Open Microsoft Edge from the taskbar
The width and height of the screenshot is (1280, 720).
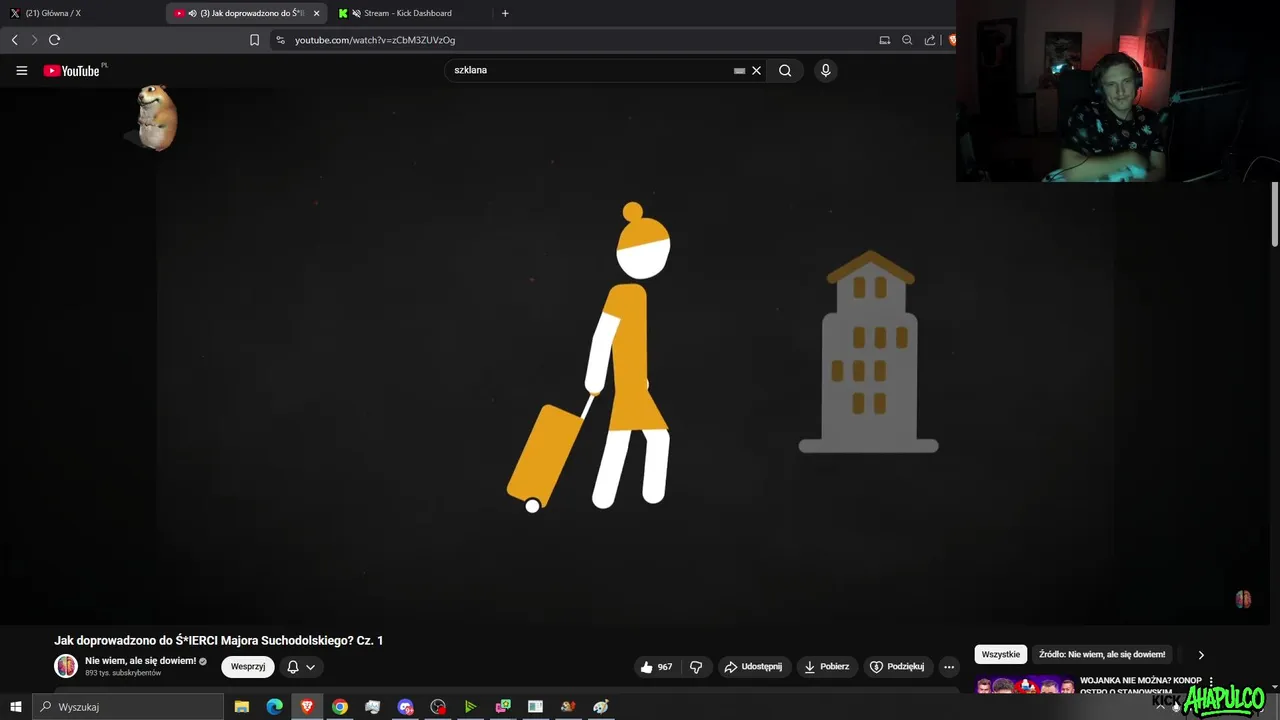point(274,707)
